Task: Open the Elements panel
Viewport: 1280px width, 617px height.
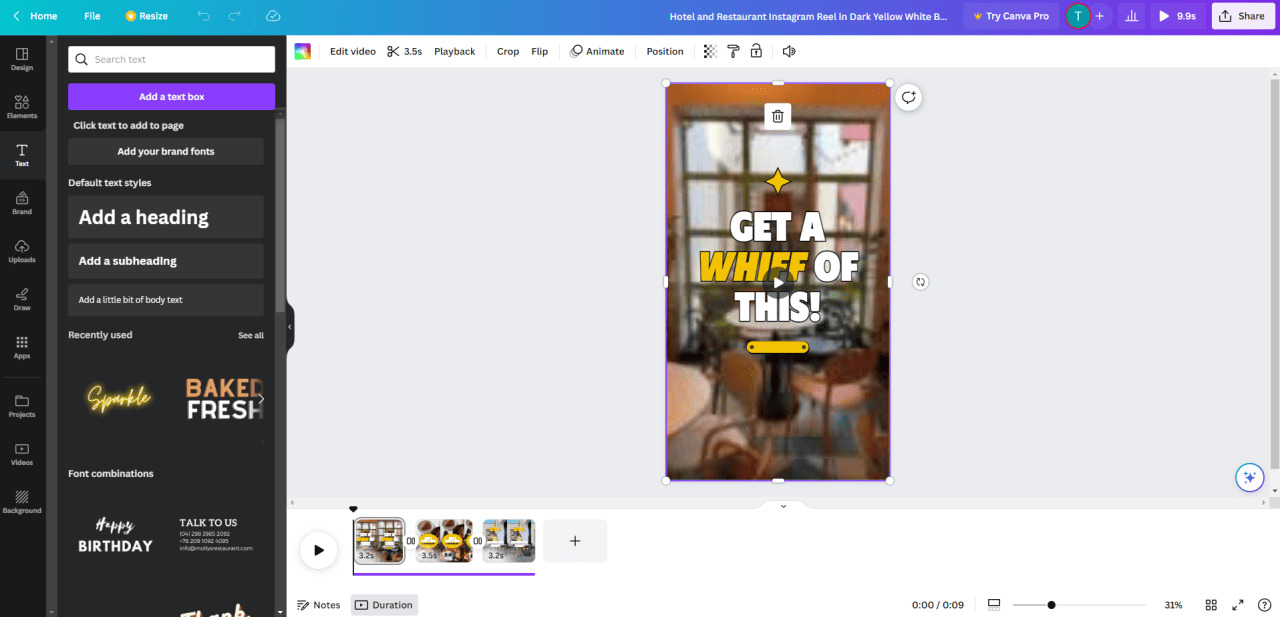Action: click(x=22, y=107)
